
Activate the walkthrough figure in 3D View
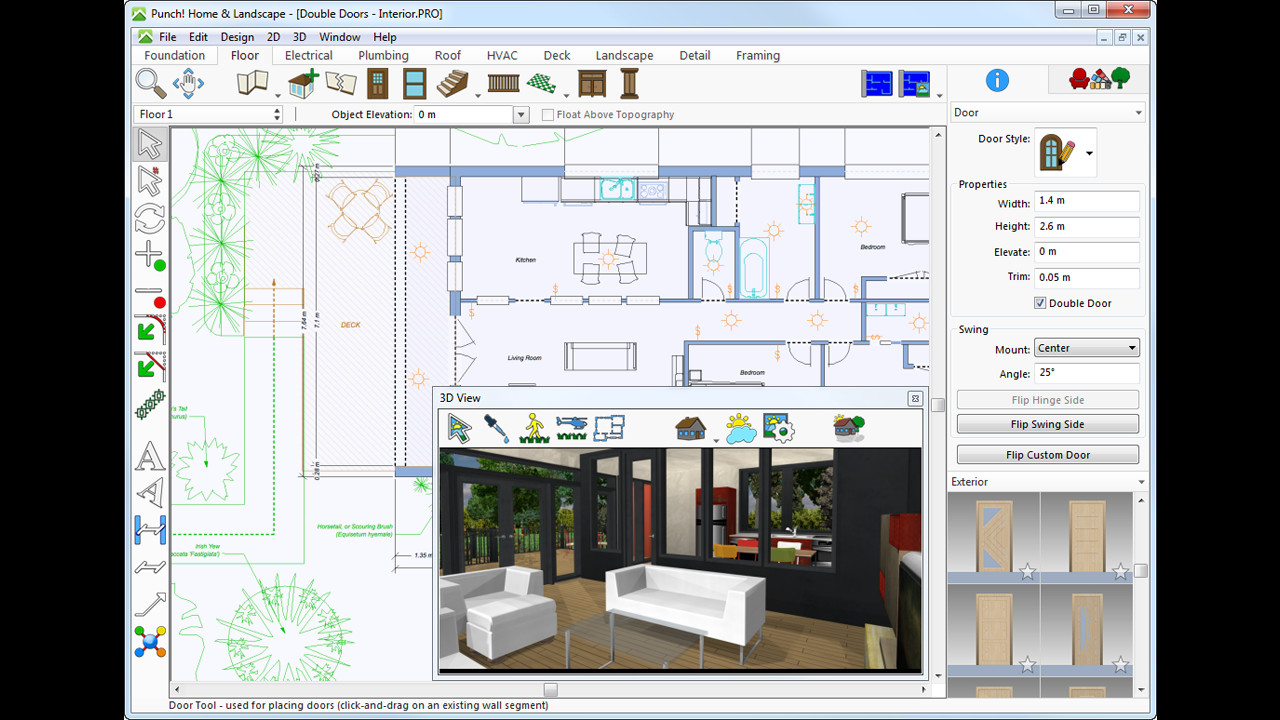click(532, 427)
